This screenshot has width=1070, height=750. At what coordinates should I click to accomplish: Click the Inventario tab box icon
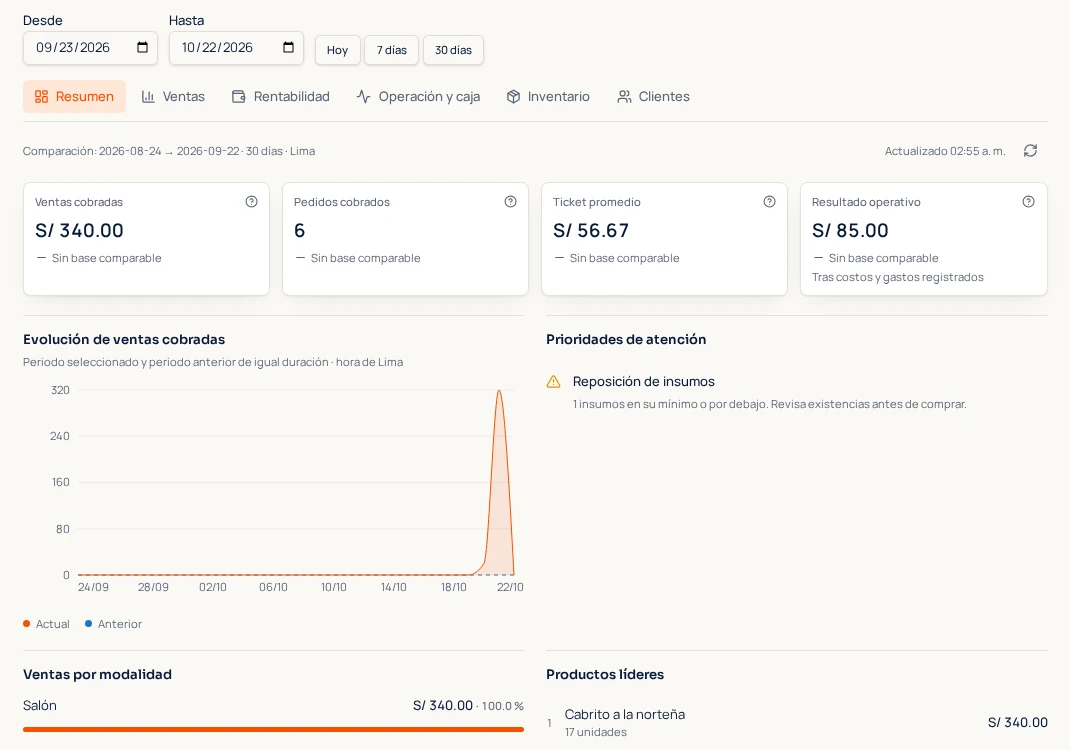513,96
